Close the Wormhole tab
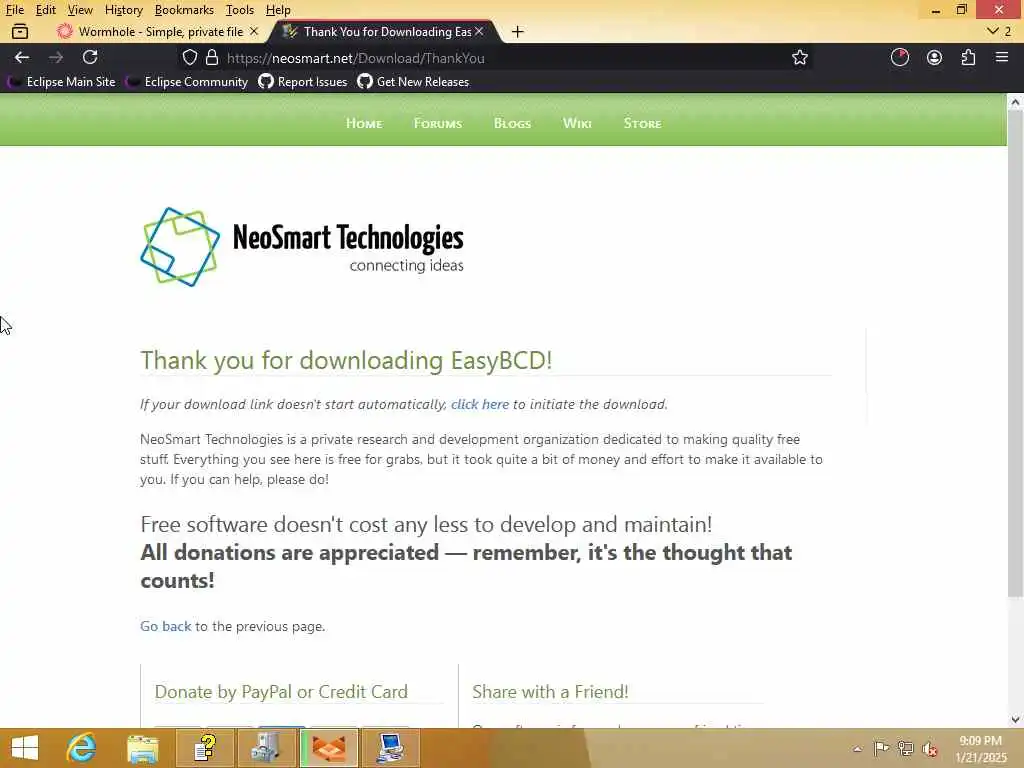 [253, 31]
